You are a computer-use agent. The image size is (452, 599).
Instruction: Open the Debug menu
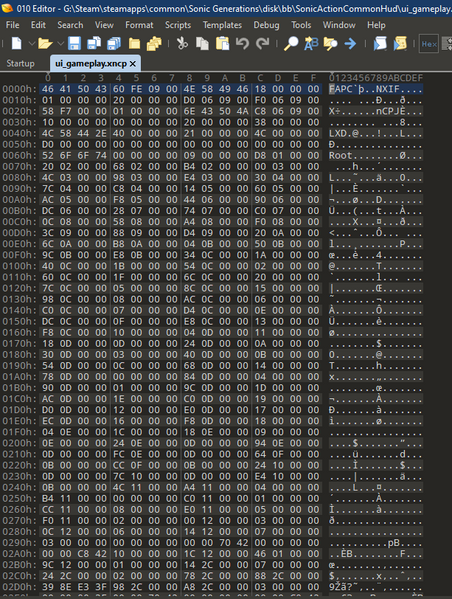tap(266, 25)
